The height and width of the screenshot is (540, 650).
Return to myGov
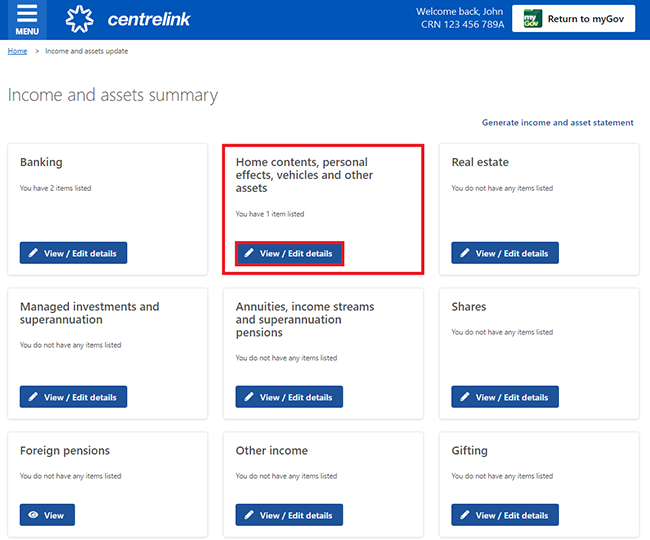tap(573, 19)
